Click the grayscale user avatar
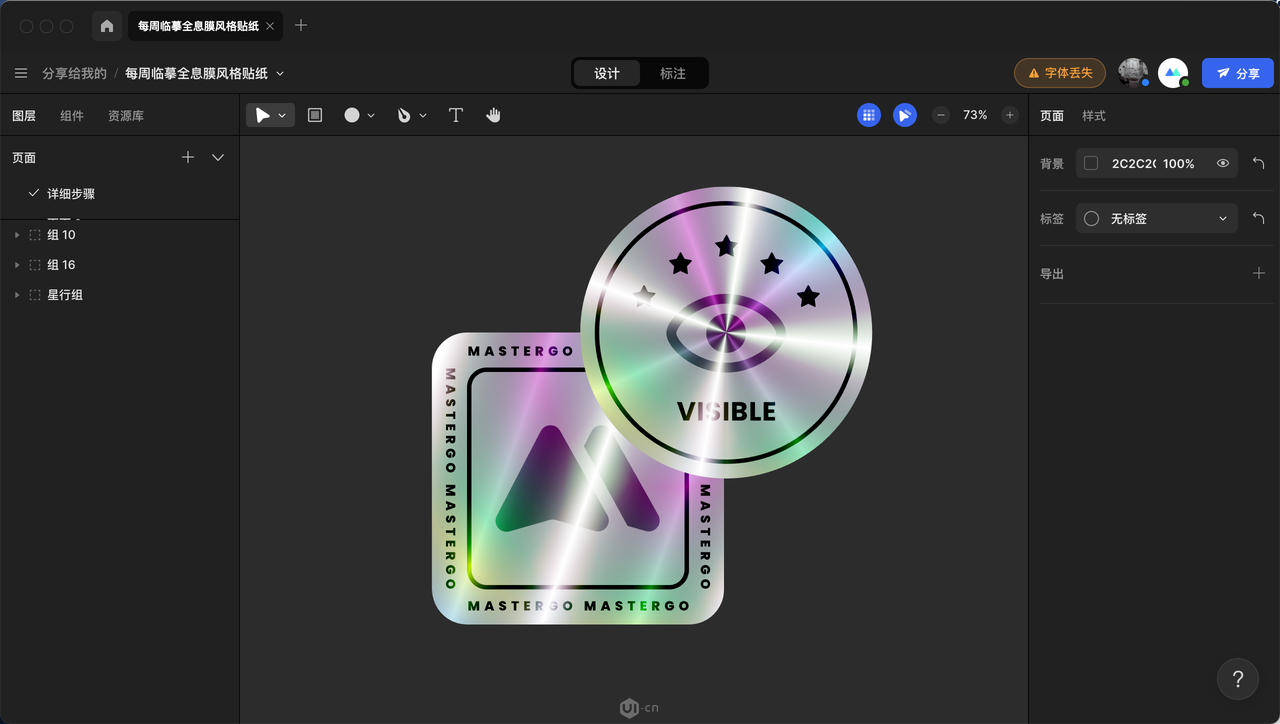This screenshot has width=1280, height=724. coord(1133,72)
